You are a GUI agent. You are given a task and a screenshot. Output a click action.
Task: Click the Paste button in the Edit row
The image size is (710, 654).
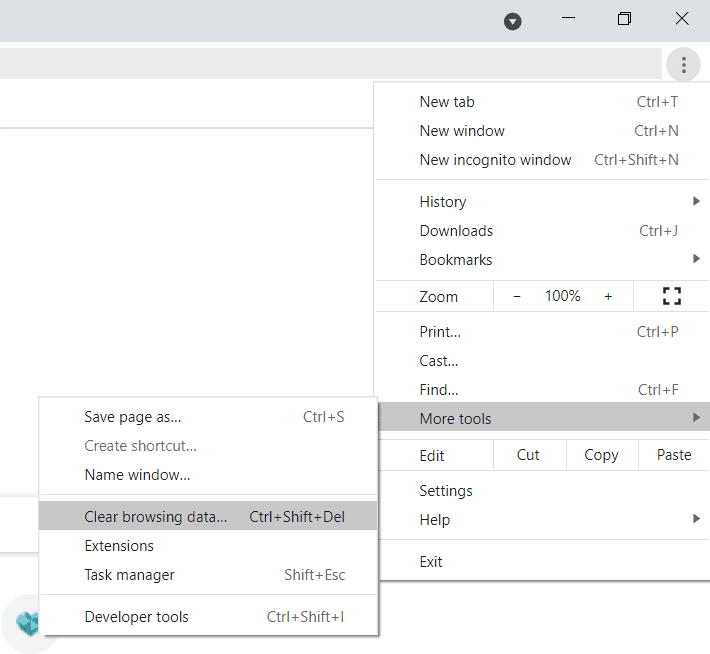(x=674, y=455)
